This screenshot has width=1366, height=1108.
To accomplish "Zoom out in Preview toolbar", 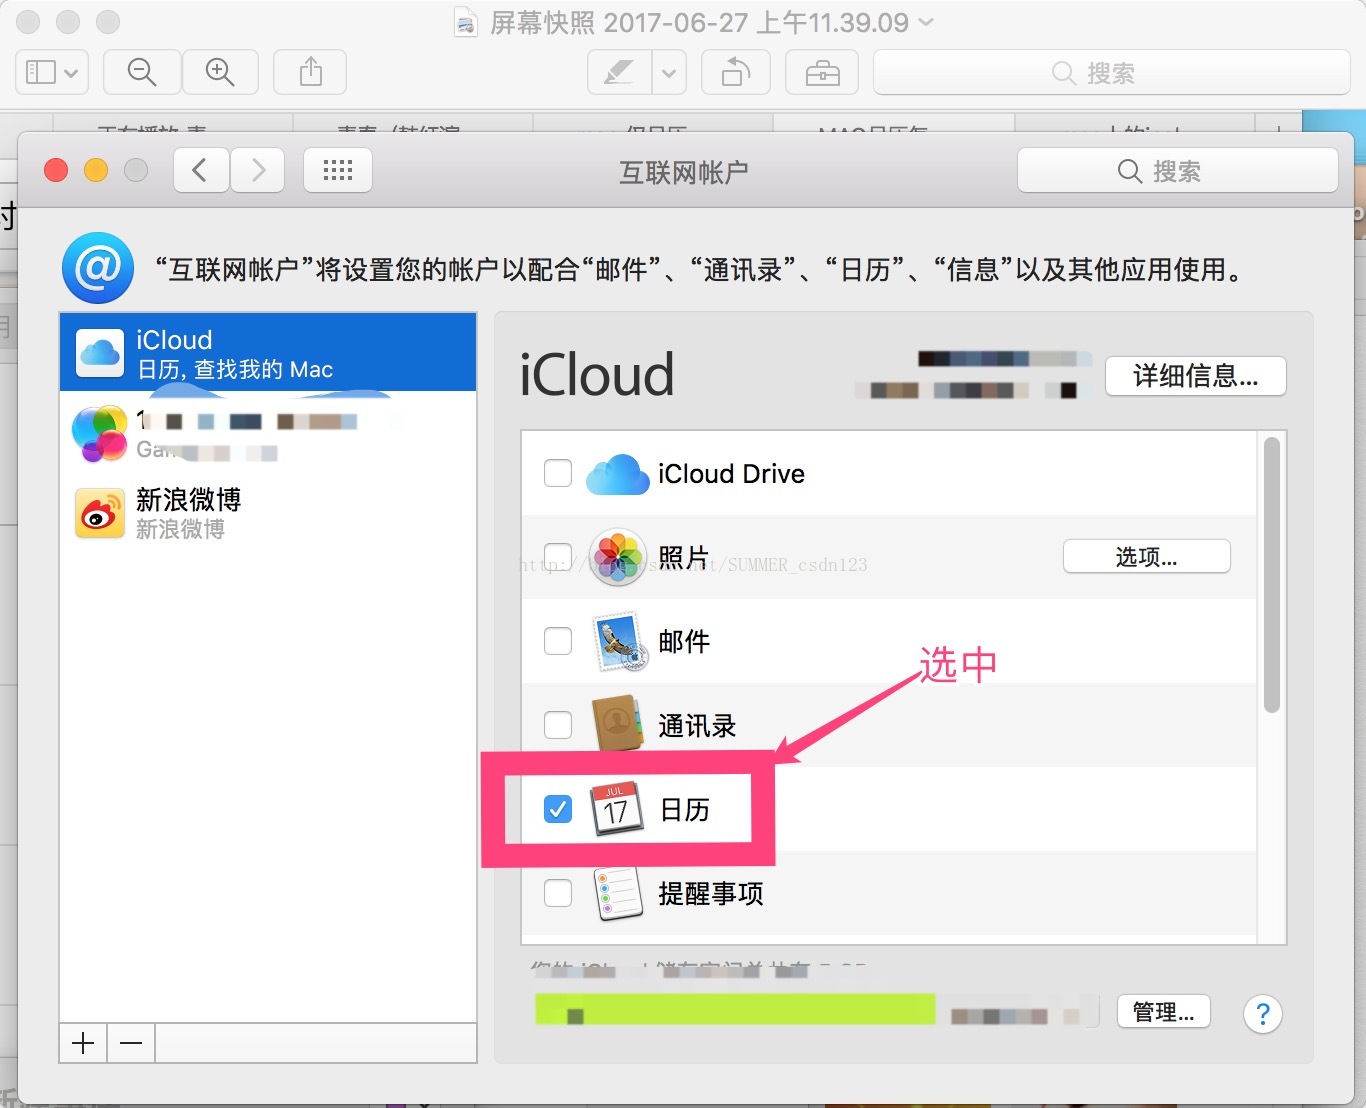I will (142, 72).
